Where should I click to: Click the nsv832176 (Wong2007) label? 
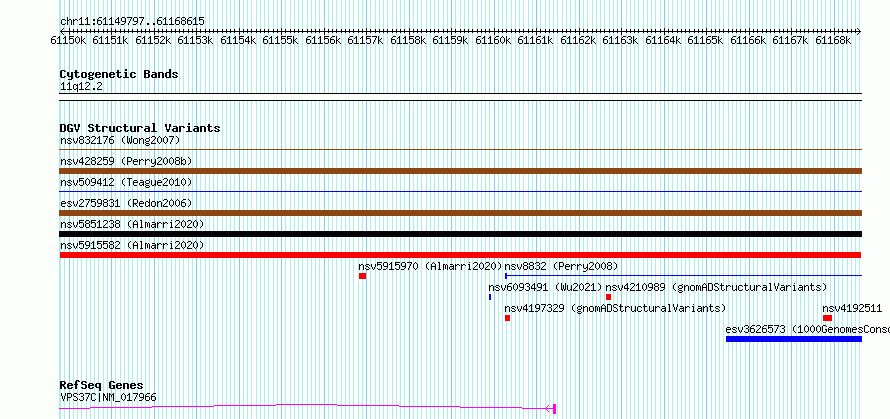click(120, 140)
